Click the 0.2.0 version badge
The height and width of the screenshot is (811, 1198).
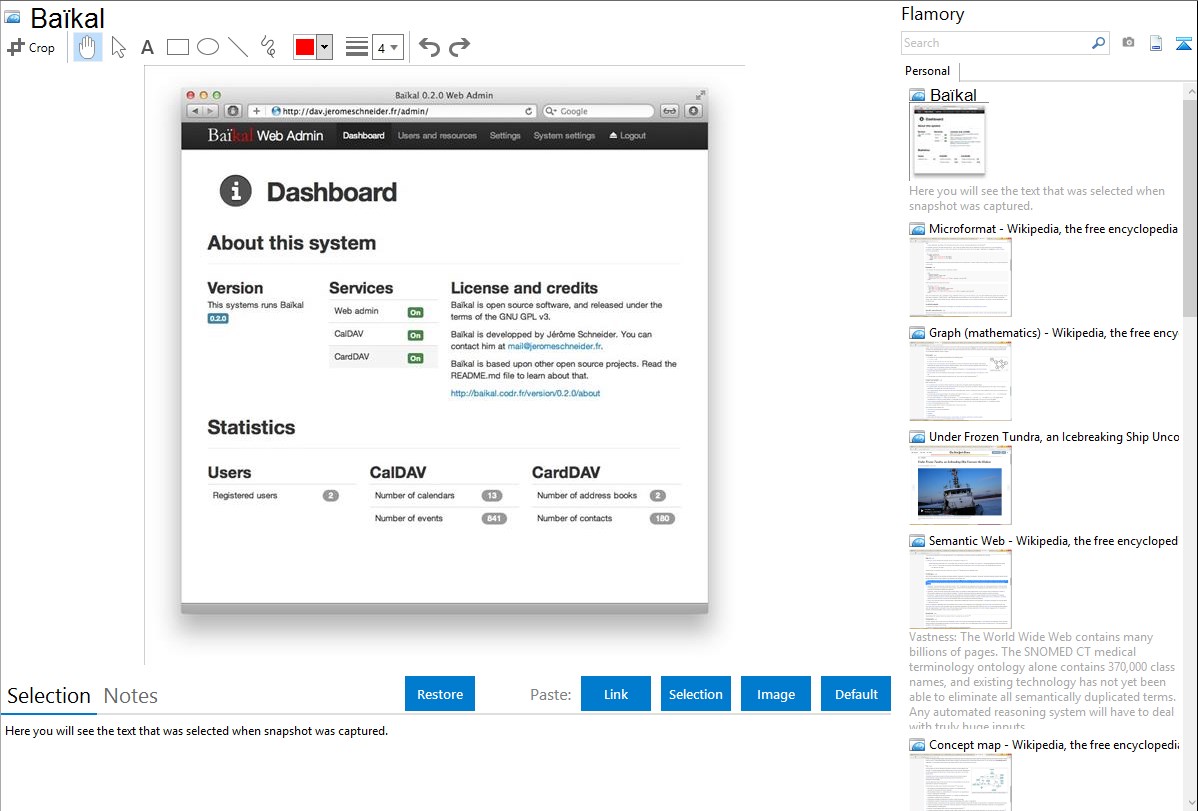[218, 319]
